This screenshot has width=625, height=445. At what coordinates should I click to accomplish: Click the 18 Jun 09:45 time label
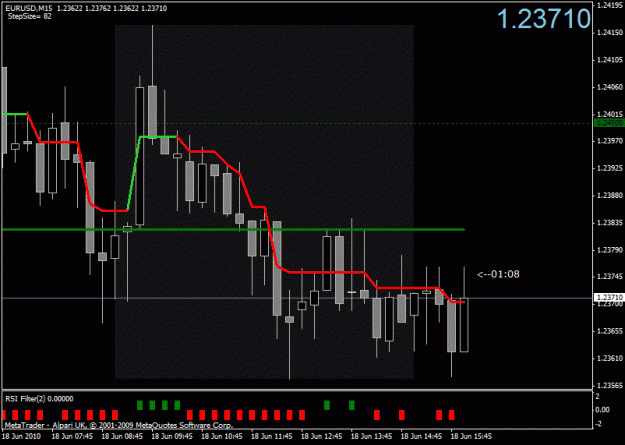[172, 436]
